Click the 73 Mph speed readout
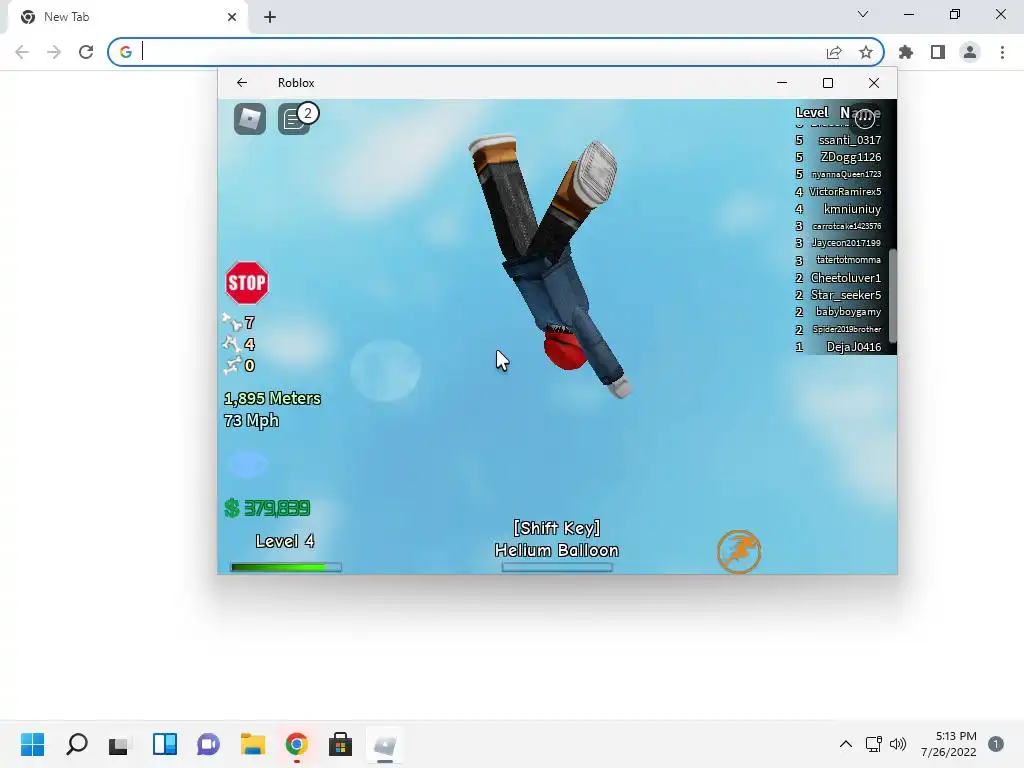 (251, 421)
